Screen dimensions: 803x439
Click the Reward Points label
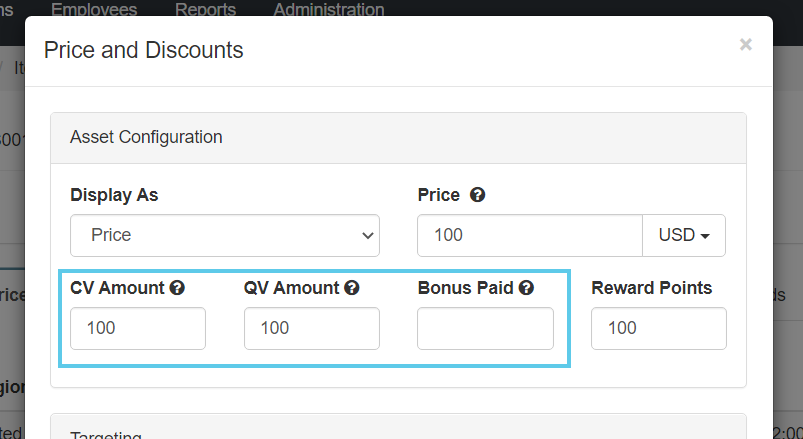[x=652, y=288]
